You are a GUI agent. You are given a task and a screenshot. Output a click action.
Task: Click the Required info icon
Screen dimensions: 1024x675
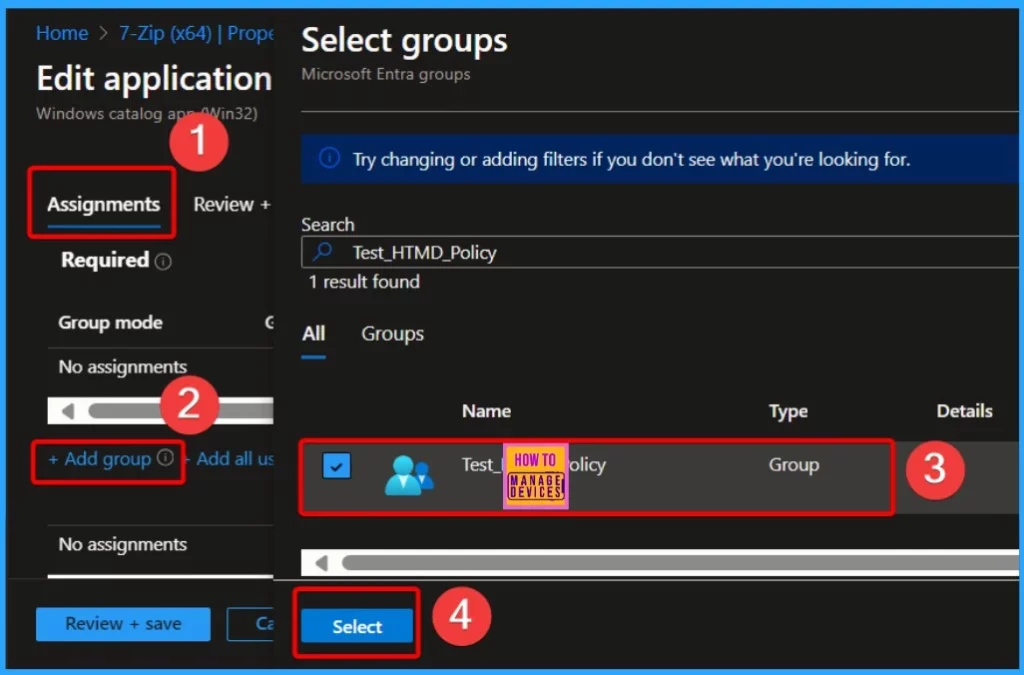coord(163,262)
